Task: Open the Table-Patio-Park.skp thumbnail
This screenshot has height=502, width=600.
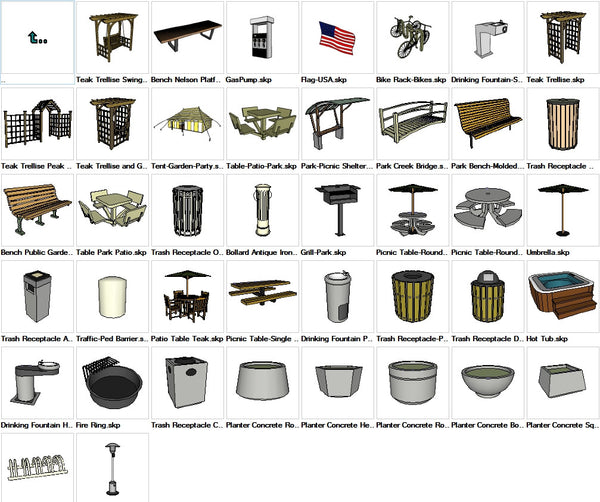Action: point(261,124)
